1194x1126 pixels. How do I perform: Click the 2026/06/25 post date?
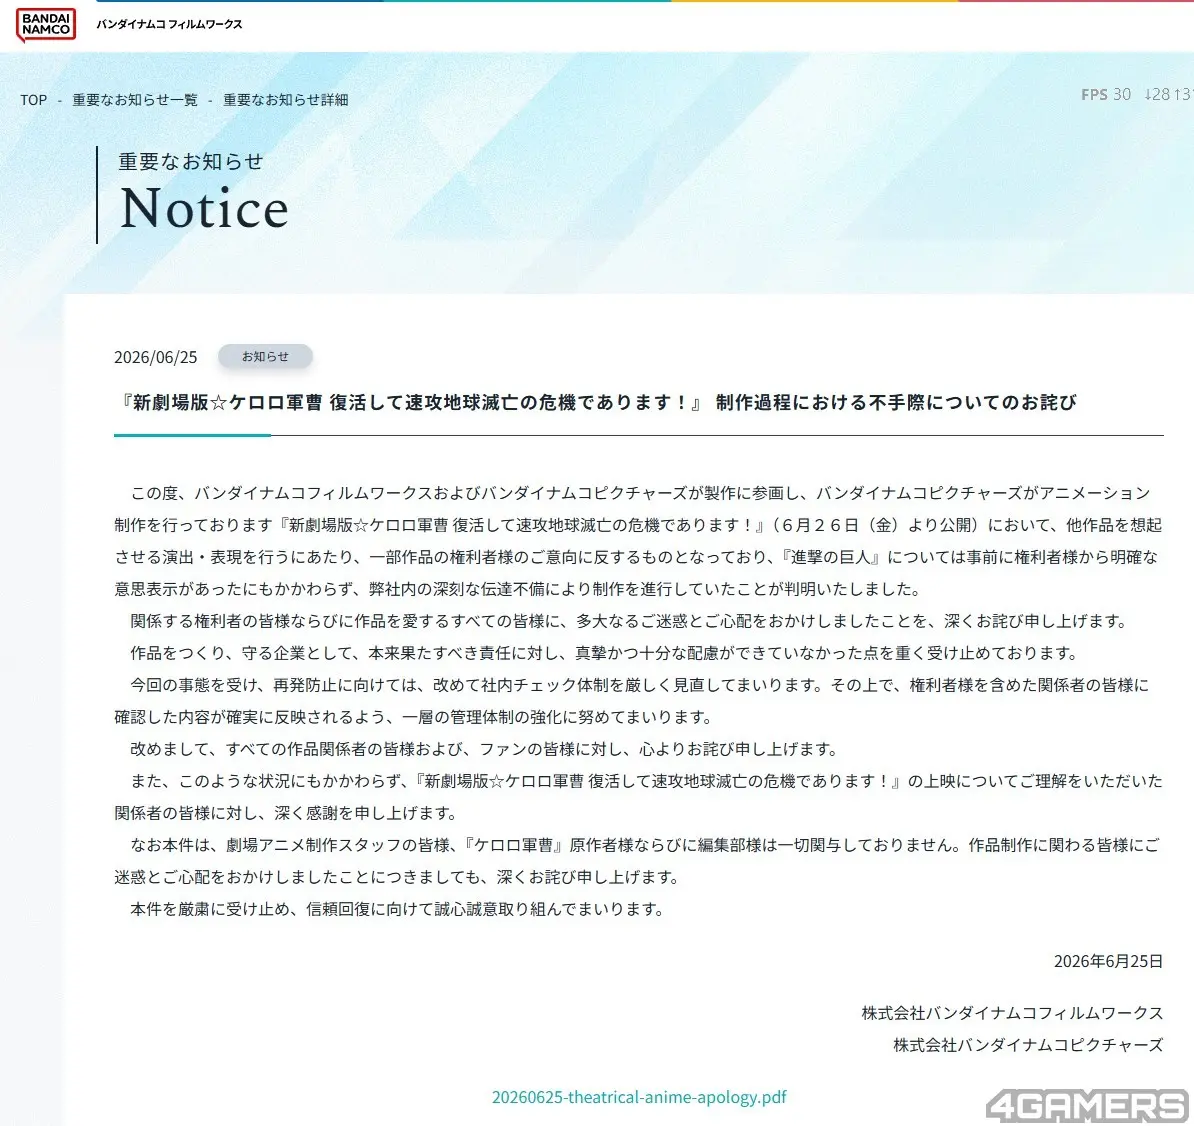(155, 357)
